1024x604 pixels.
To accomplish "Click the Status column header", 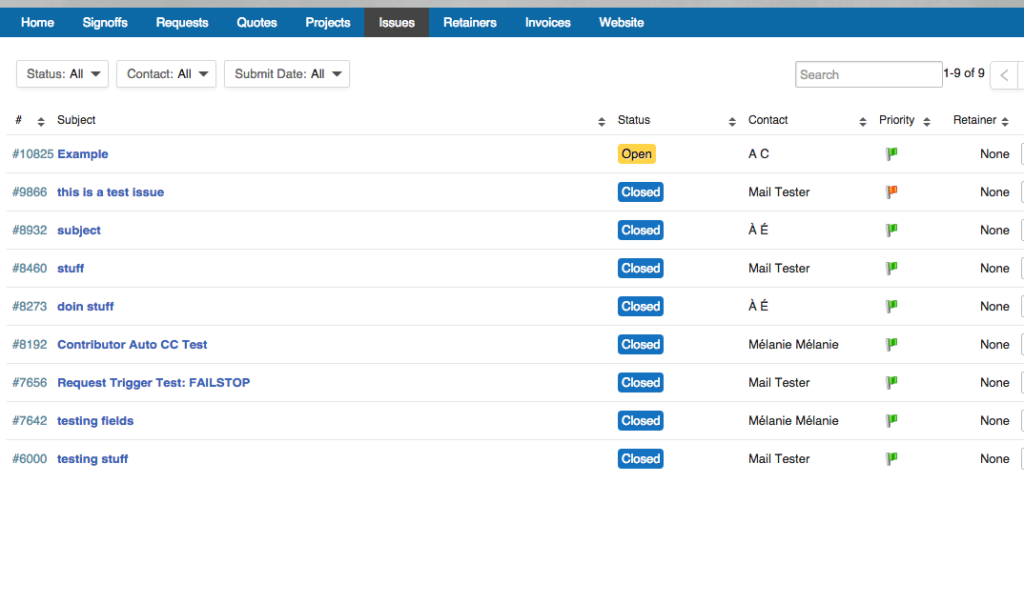I will (634, 120).
